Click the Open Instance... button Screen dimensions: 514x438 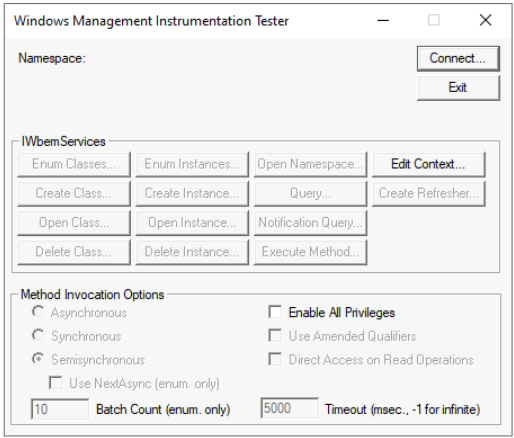pos(192,223)
